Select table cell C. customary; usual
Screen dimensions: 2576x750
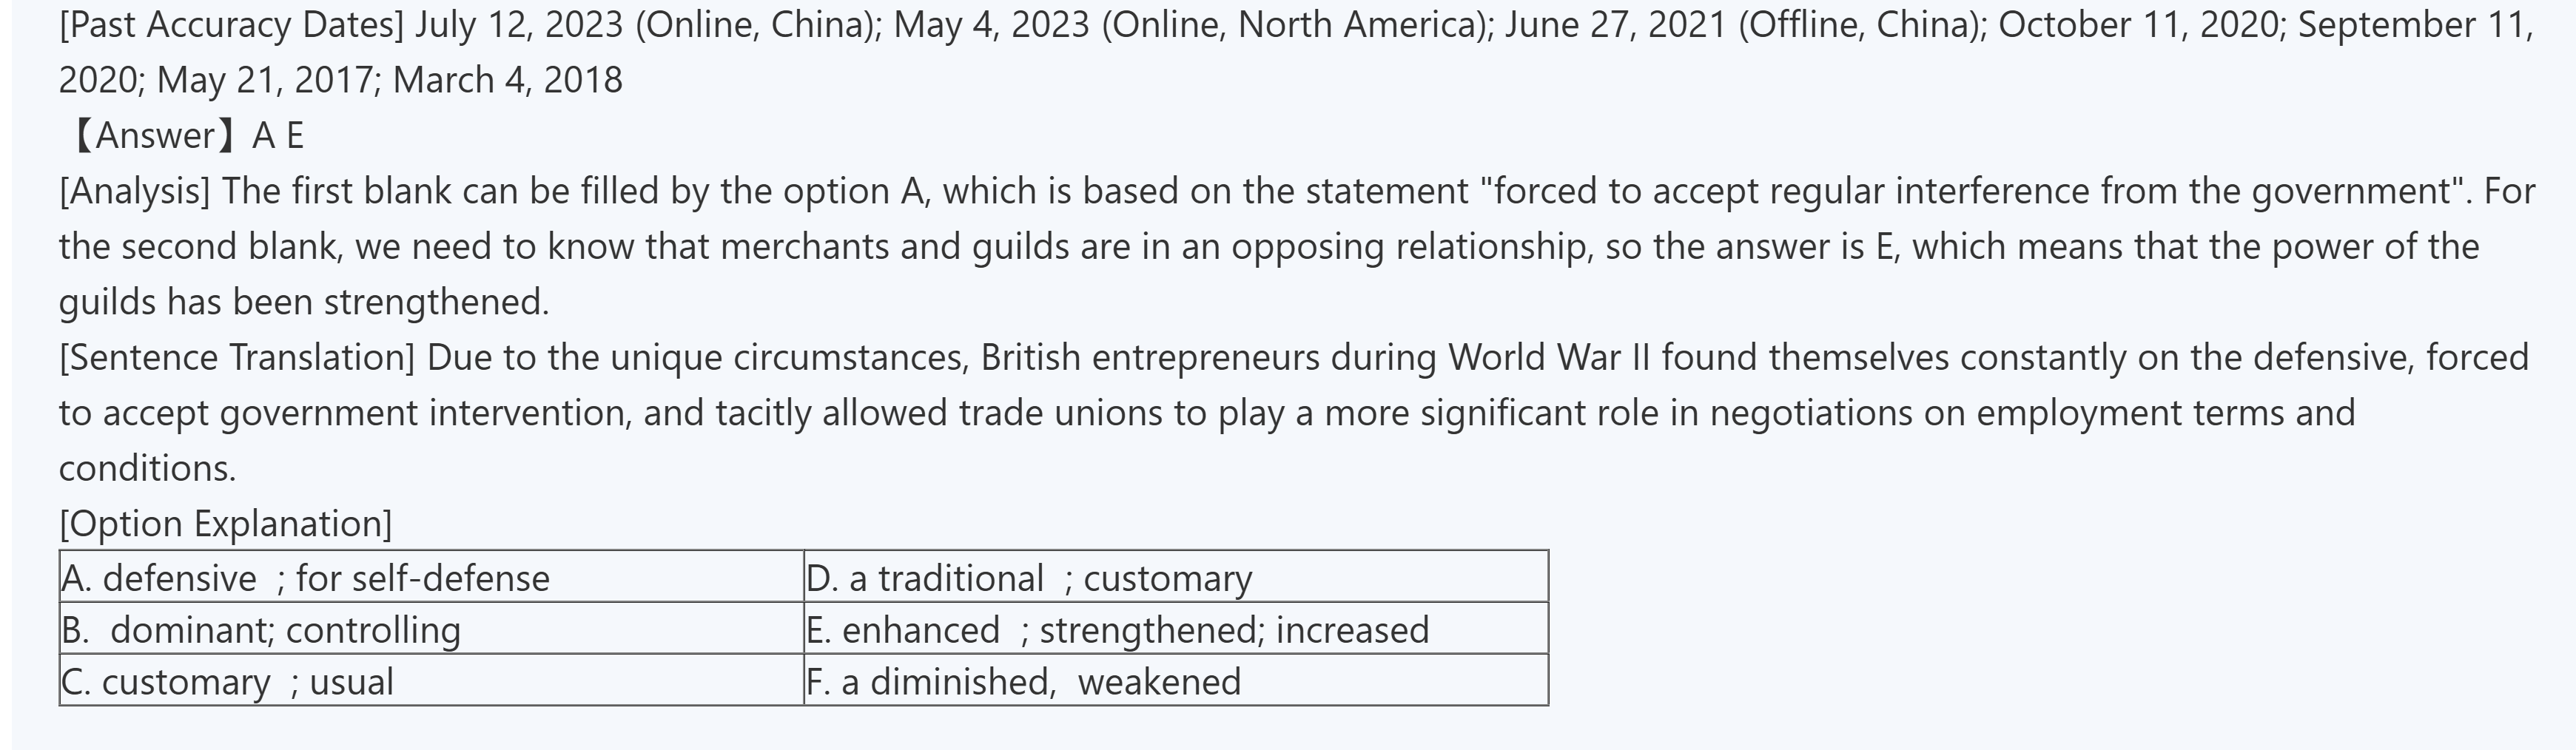coord(431,682)
